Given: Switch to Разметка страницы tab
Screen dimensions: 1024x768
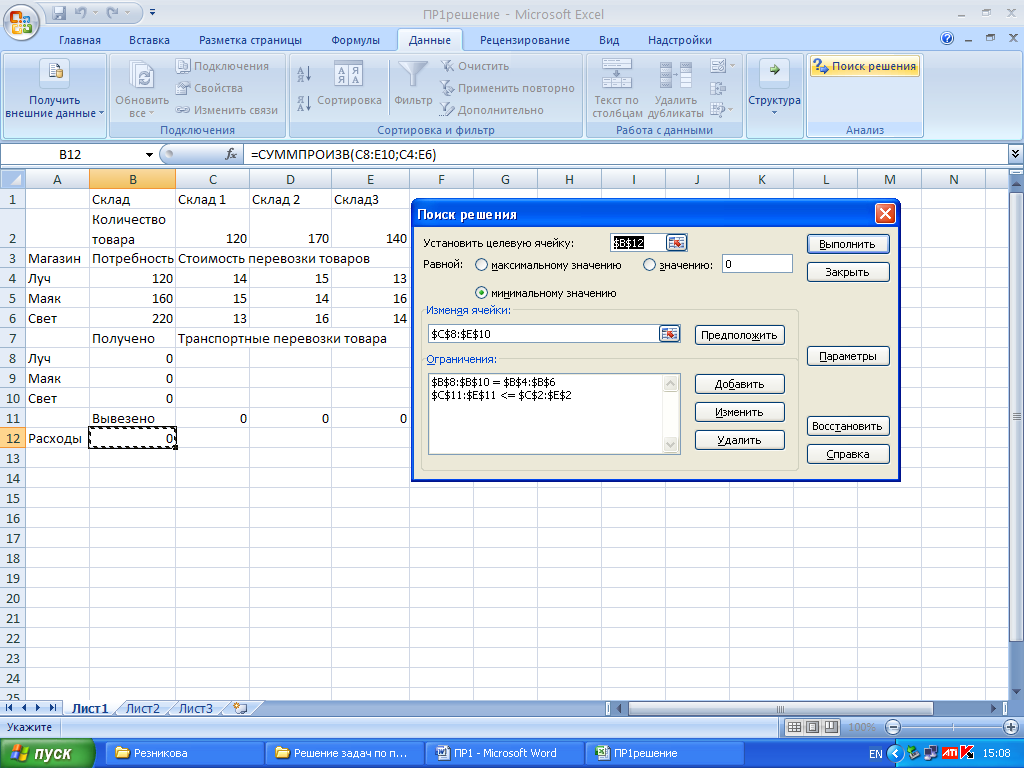Looking at the screenshot, I should 250,40.
